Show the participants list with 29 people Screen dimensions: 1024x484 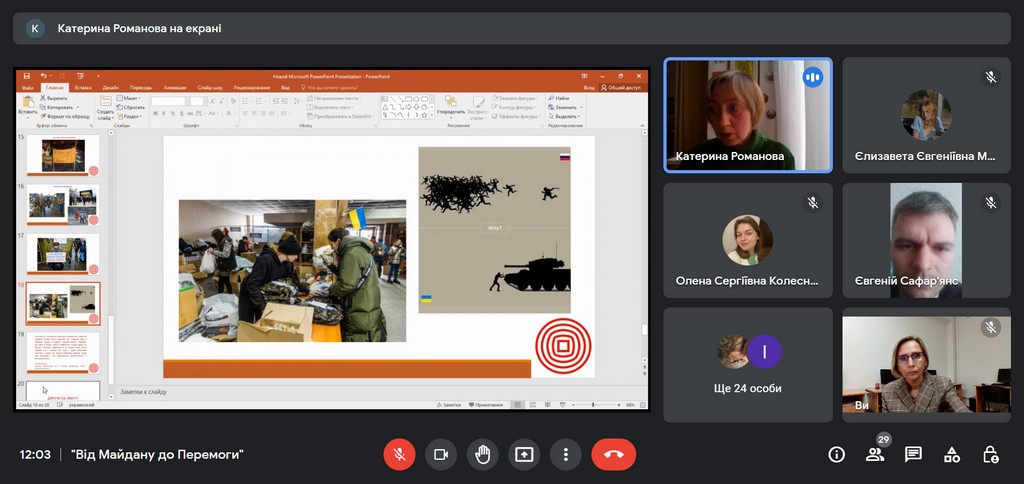[x=875, y=455]
